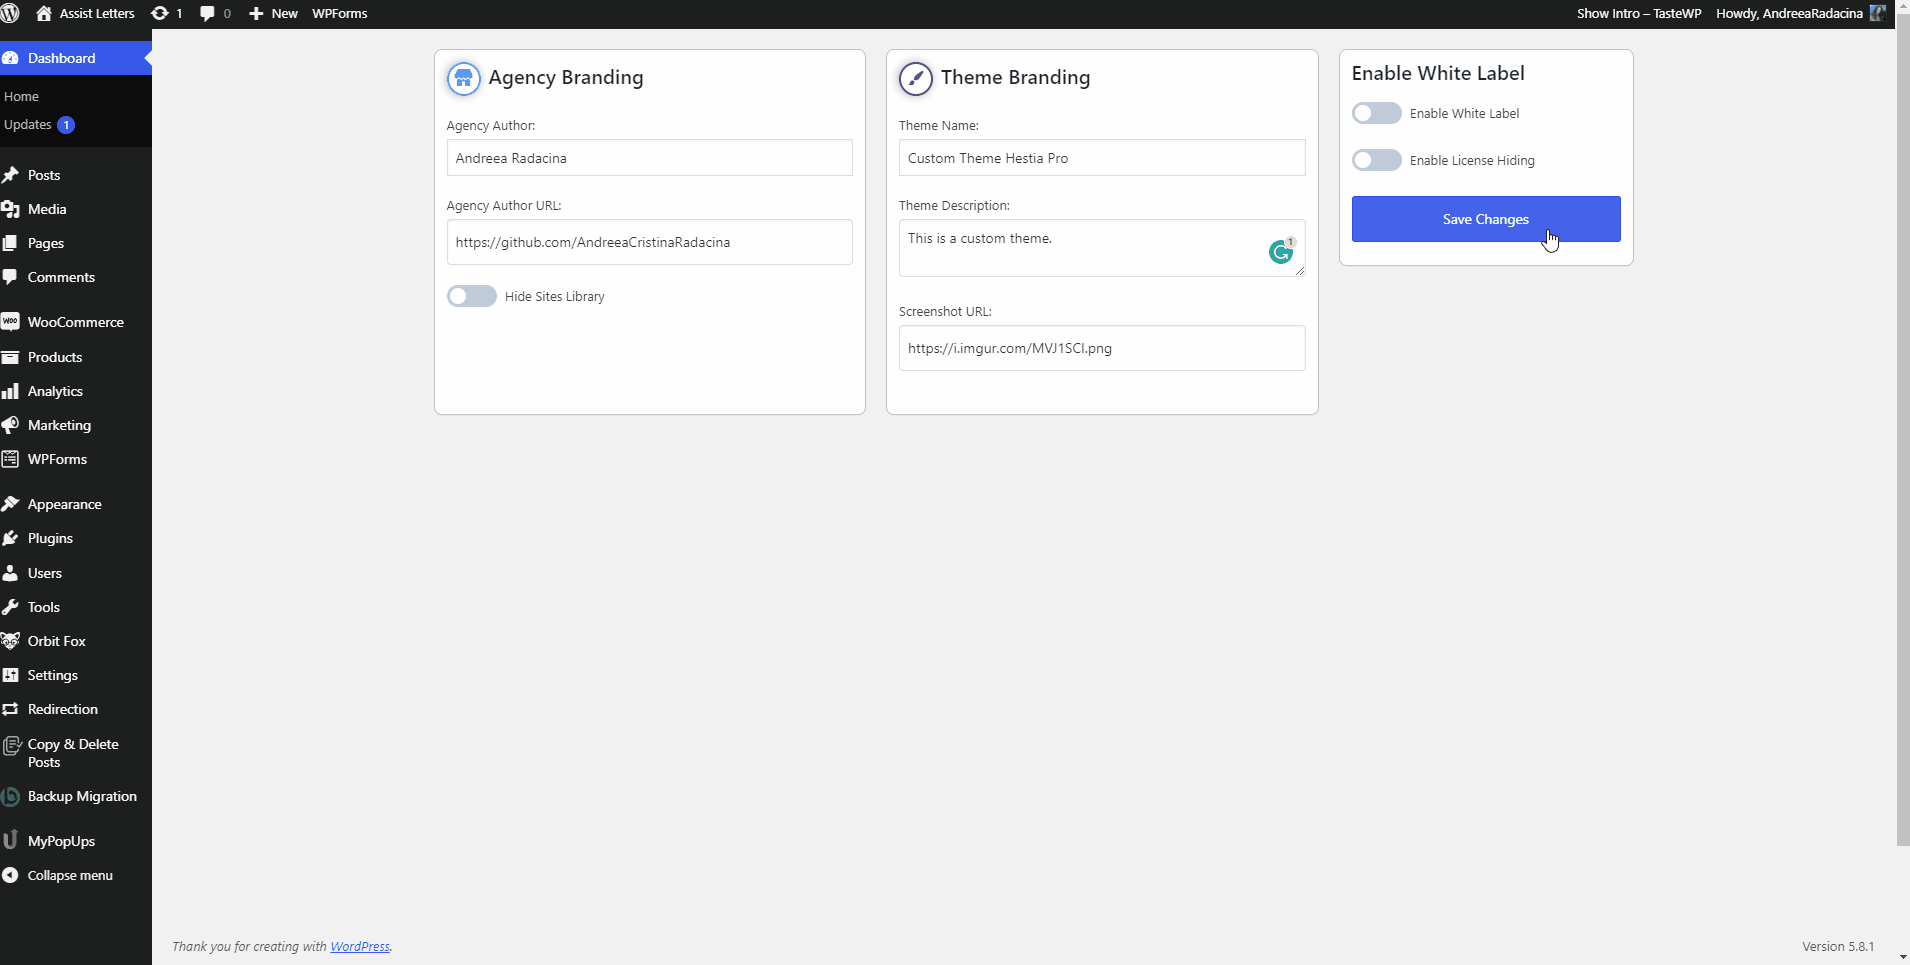Image resolution: width=1910 pixels, height=965 pixels.
Task: Open the Appearance menu
Action: tap(64, 504)
